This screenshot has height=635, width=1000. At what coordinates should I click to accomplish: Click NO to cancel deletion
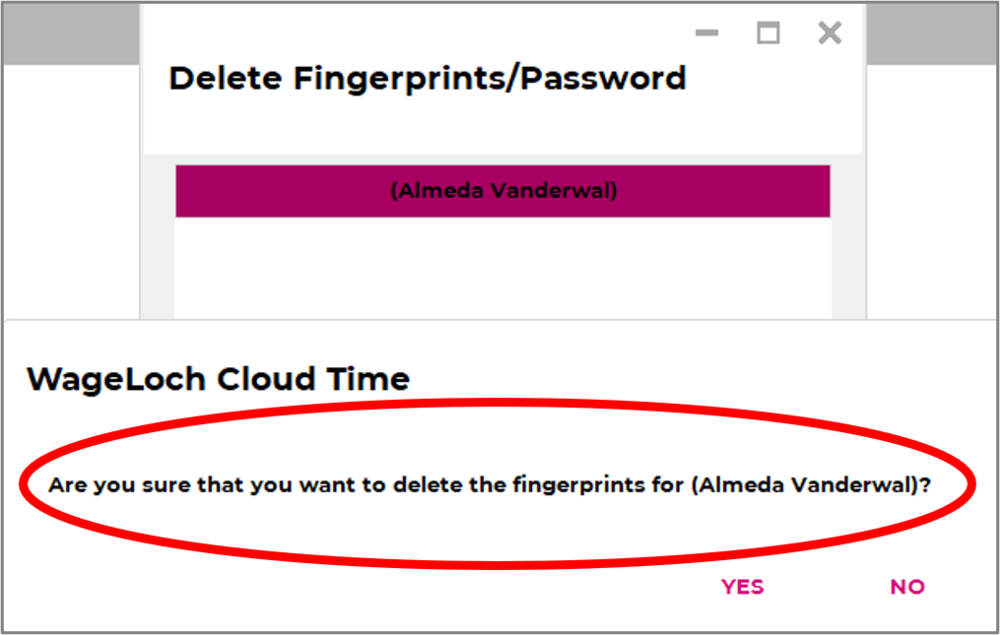point(906,587)
